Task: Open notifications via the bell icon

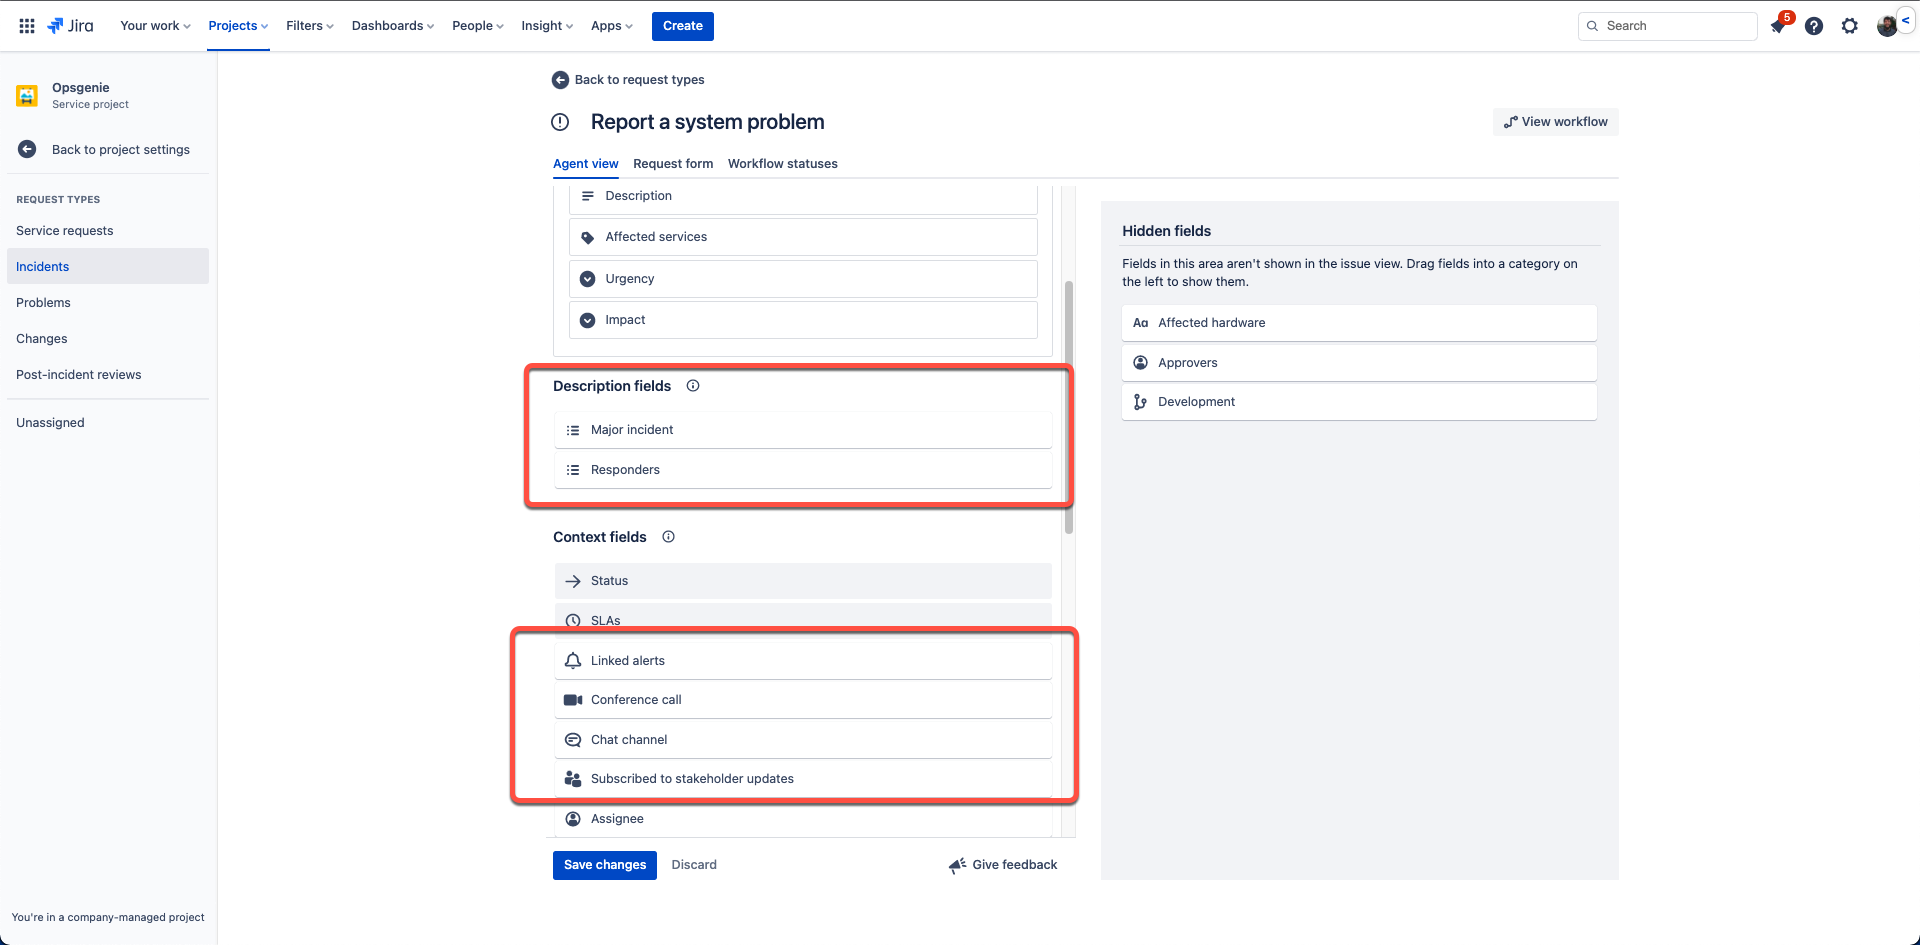Action: [1778, 26]
